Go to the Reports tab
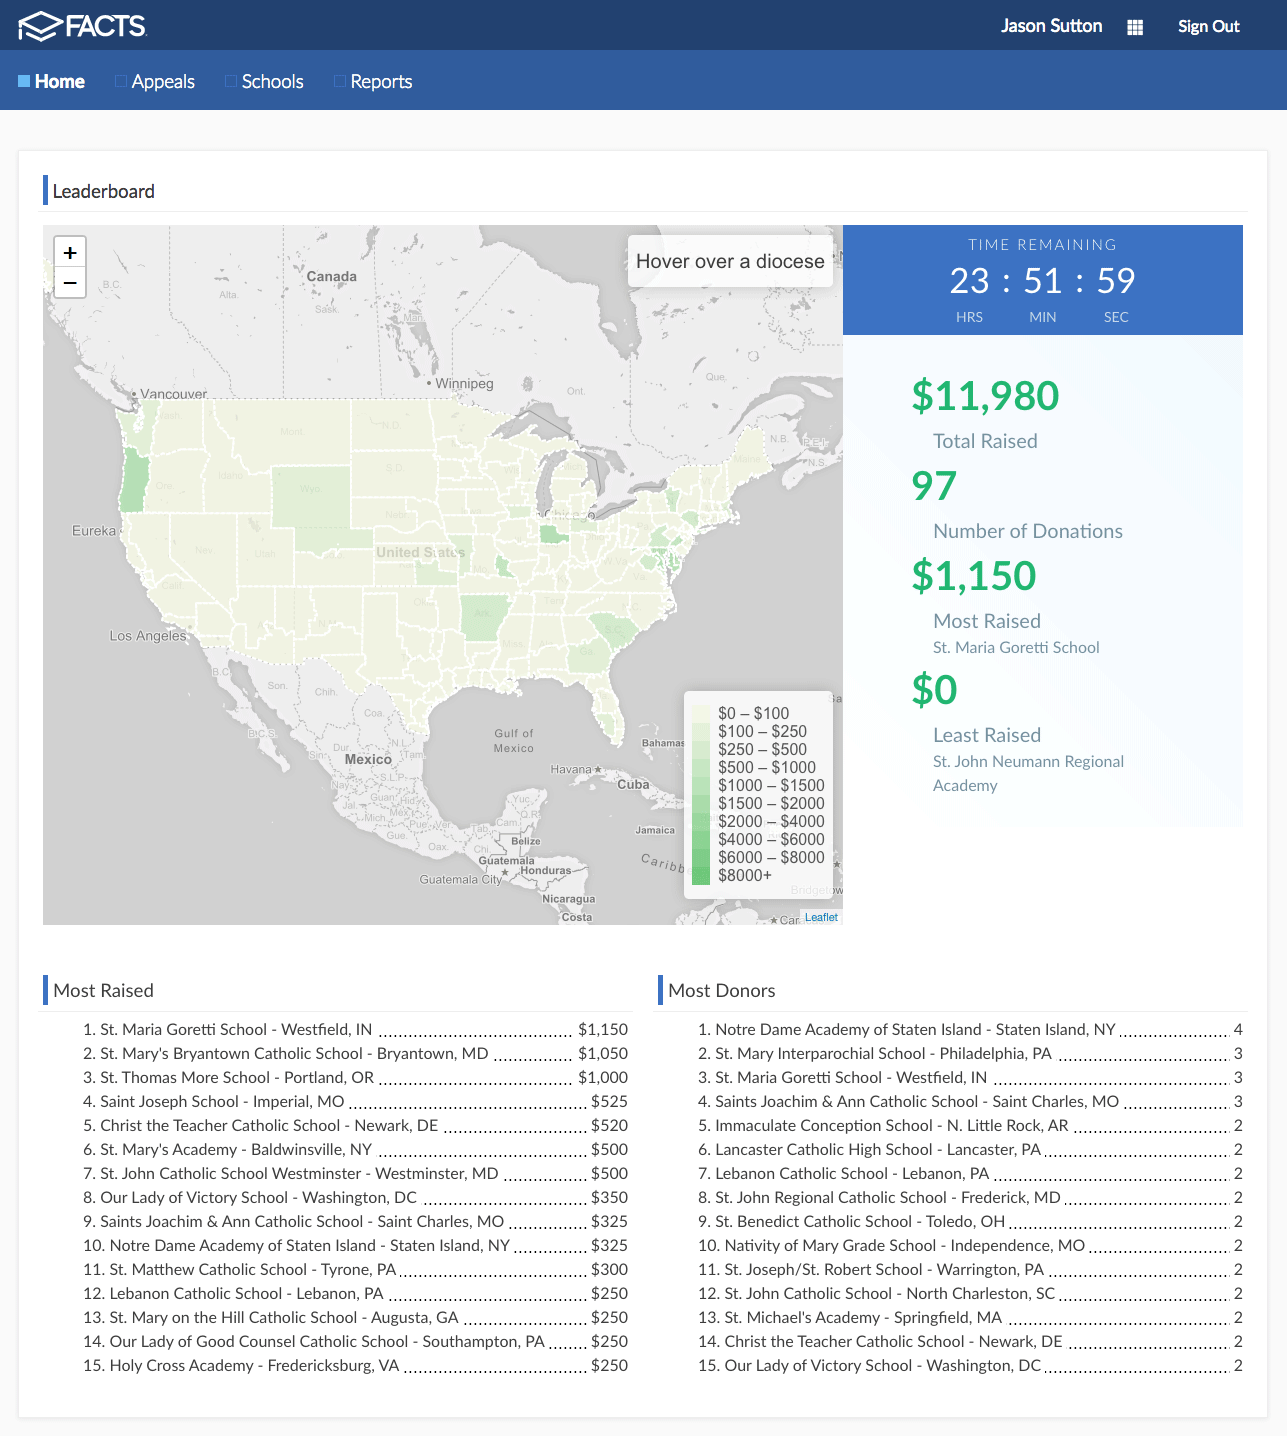 click(x=381, y=82)
